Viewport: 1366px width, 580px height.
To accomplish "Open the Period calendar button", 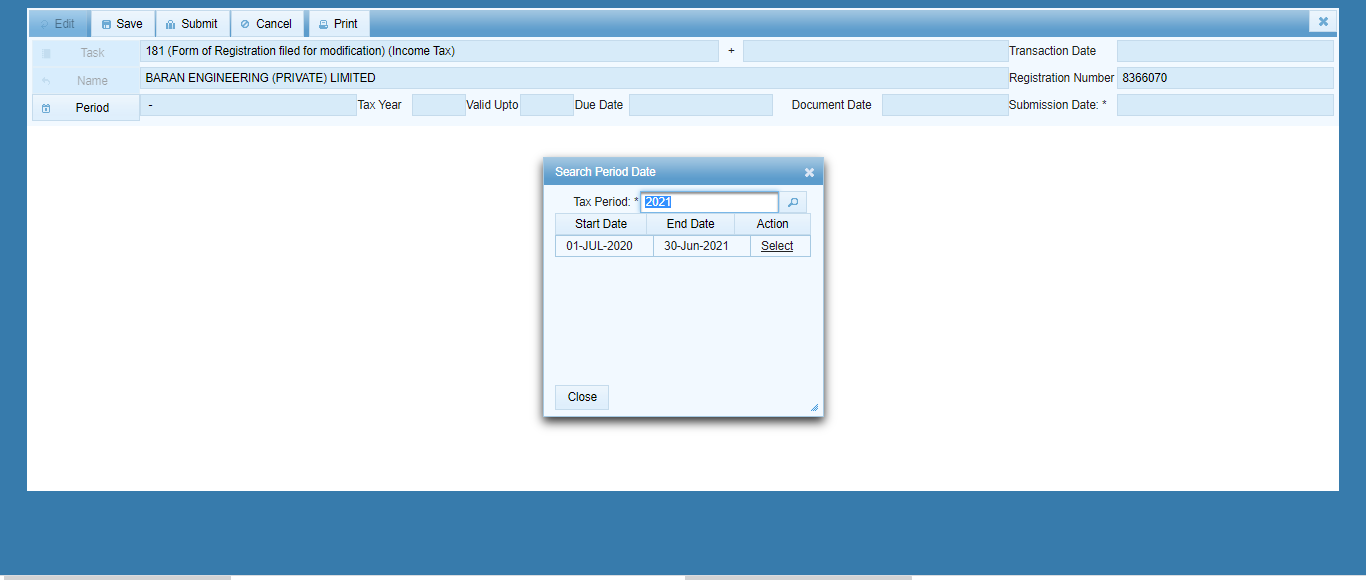I will 86,108.
